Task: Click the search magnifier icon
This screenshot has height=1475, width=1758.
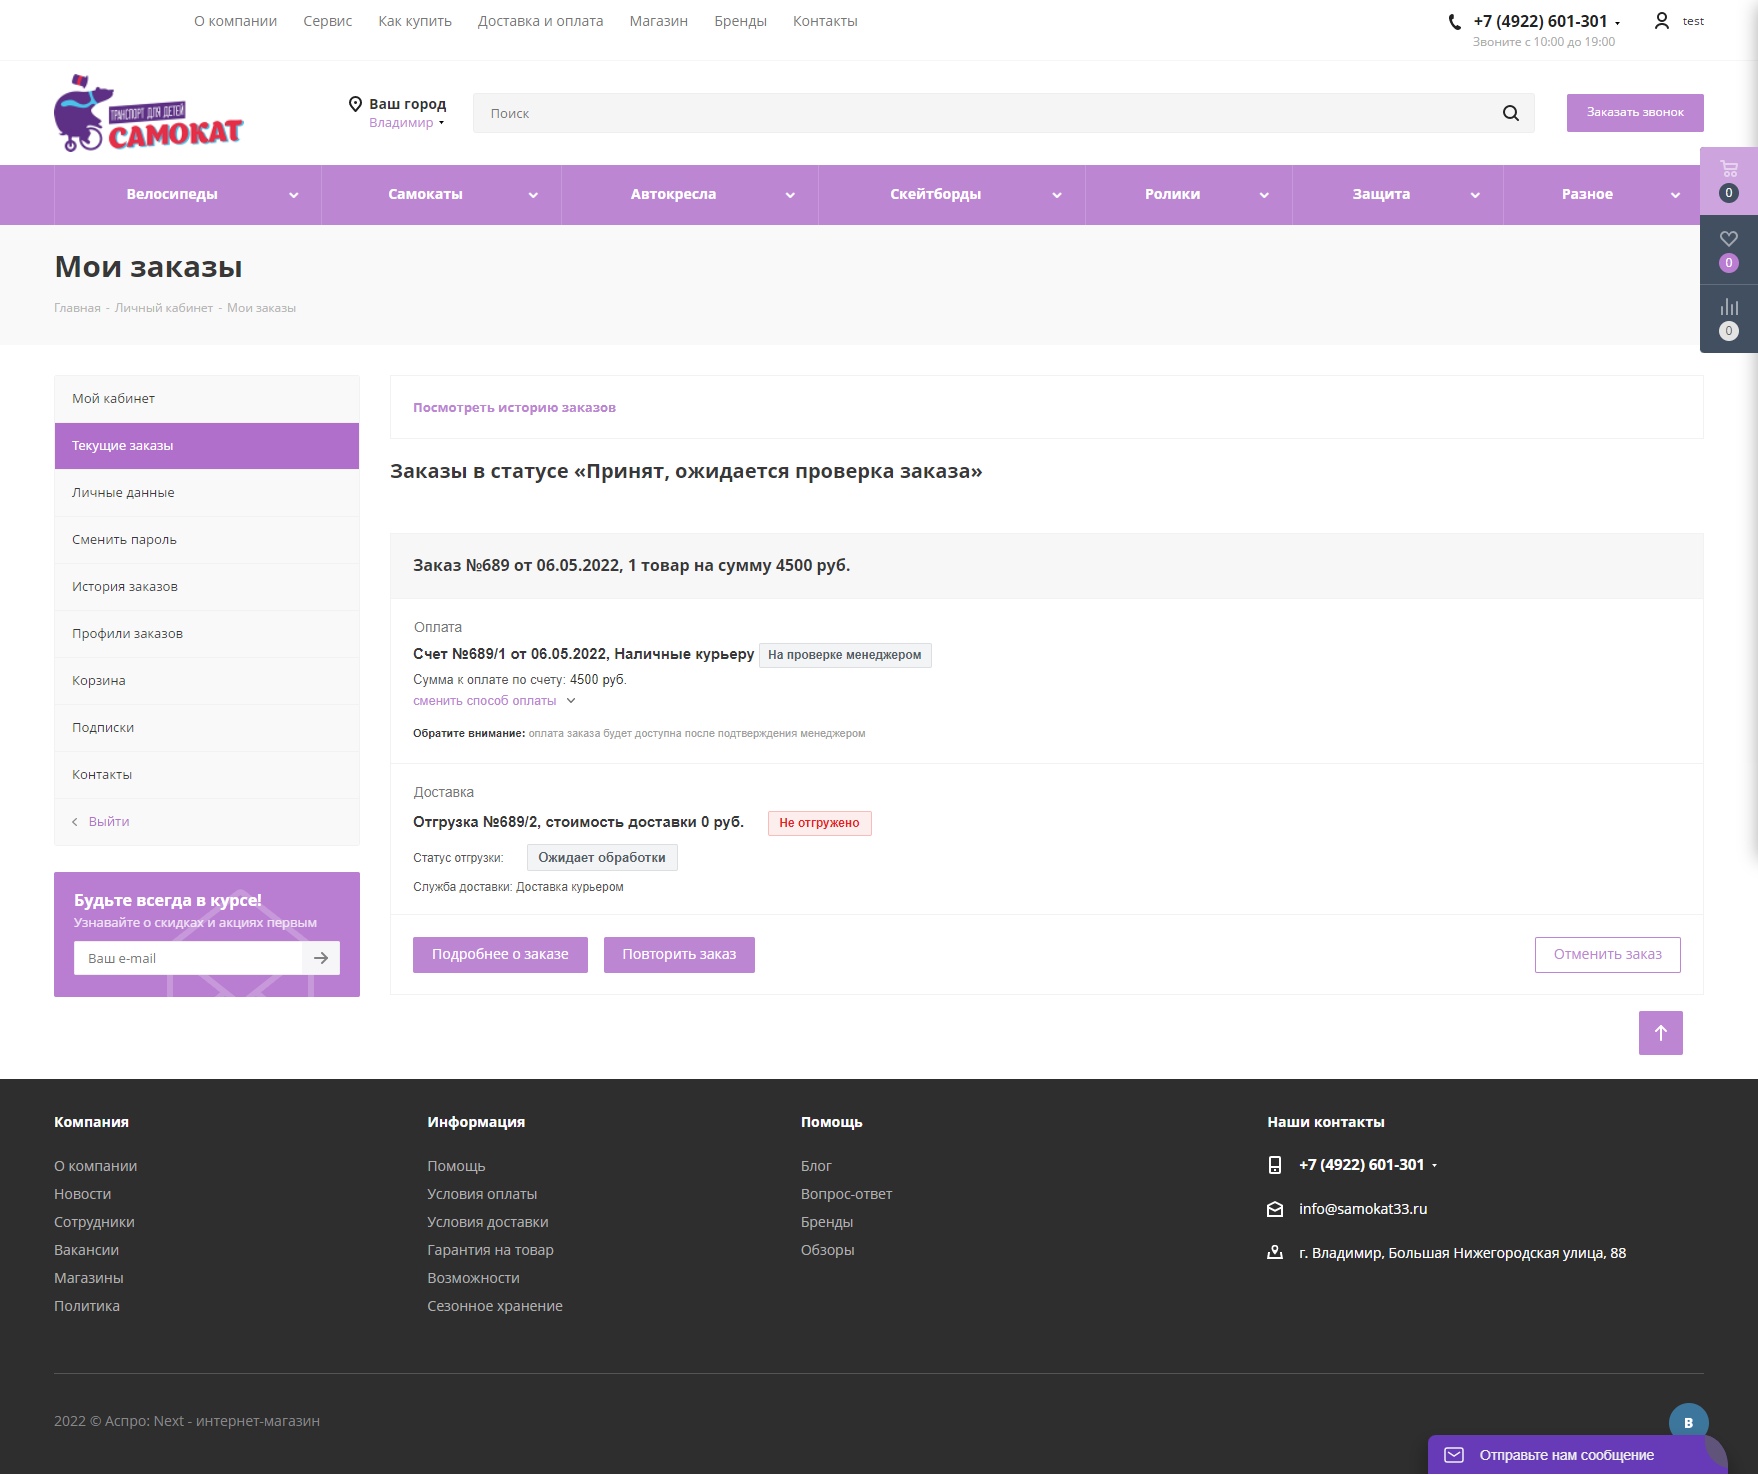Action: (1510, 113)
